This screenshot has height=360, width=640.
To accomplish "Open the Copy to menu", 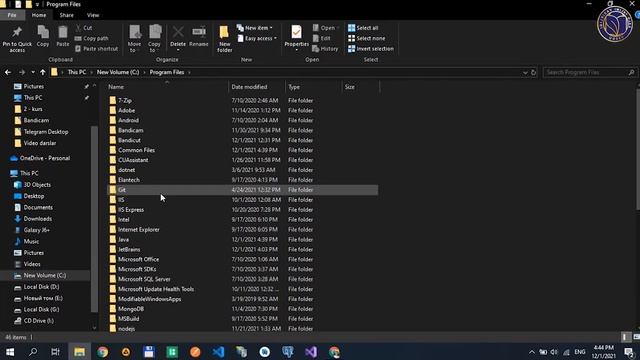I will point(154,39).
